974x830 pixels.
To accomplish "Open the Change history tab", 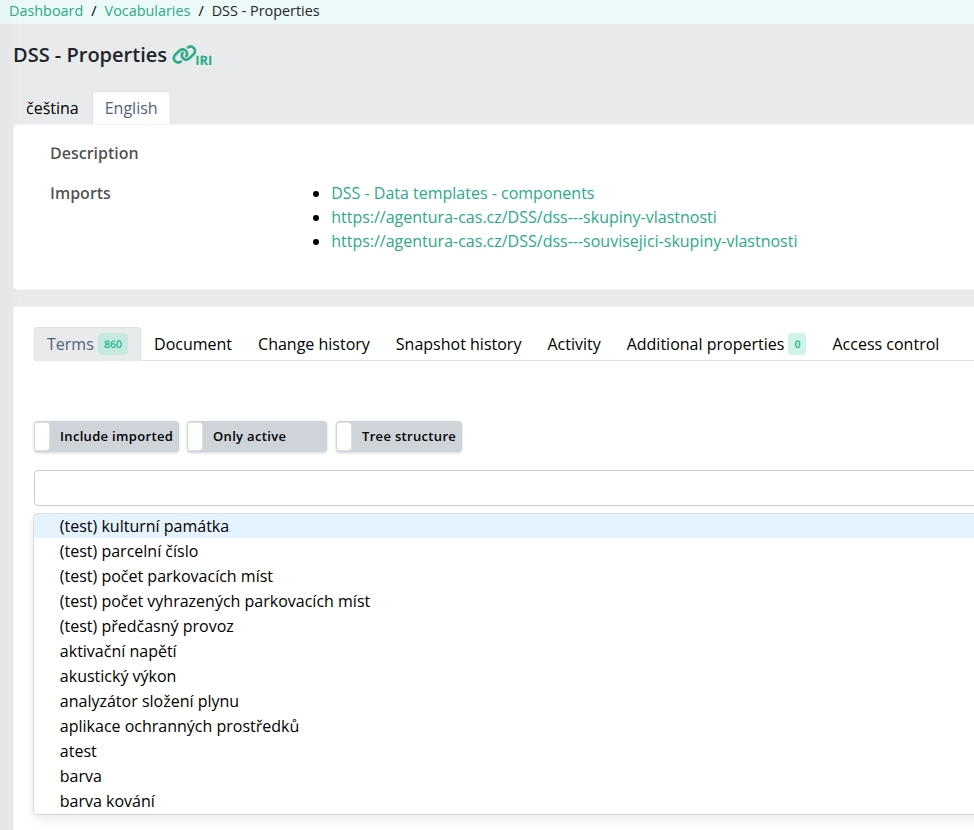I will [x=313, y=344].
